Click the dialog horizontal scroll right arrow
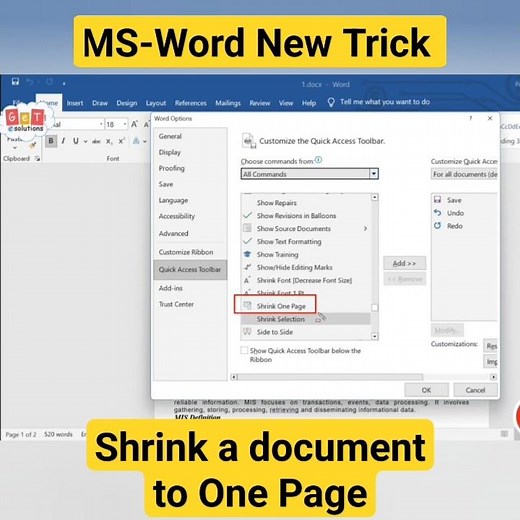The height and width of the screenshot is (520, 520). pyautogui.click(x=493, y=377)
